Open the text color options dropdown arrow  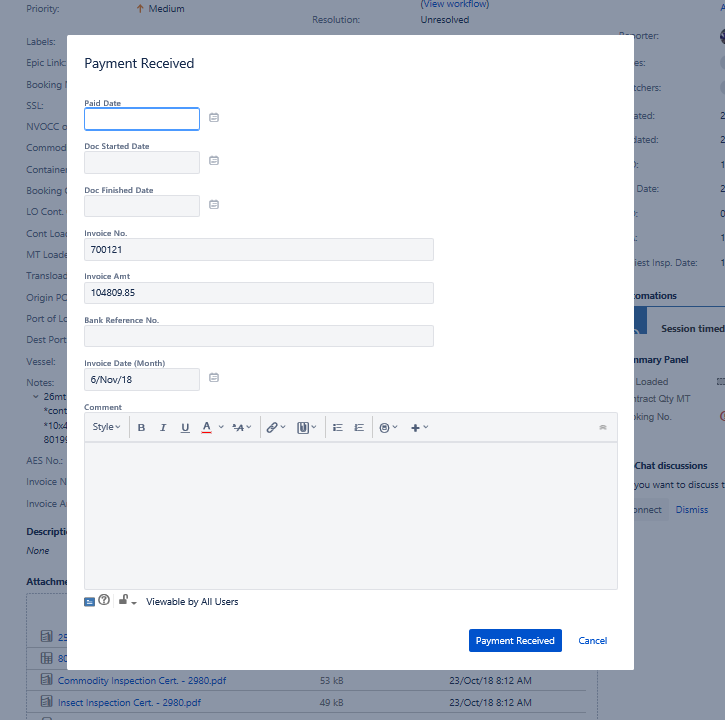pyautogui.click(x=221, y=427)
